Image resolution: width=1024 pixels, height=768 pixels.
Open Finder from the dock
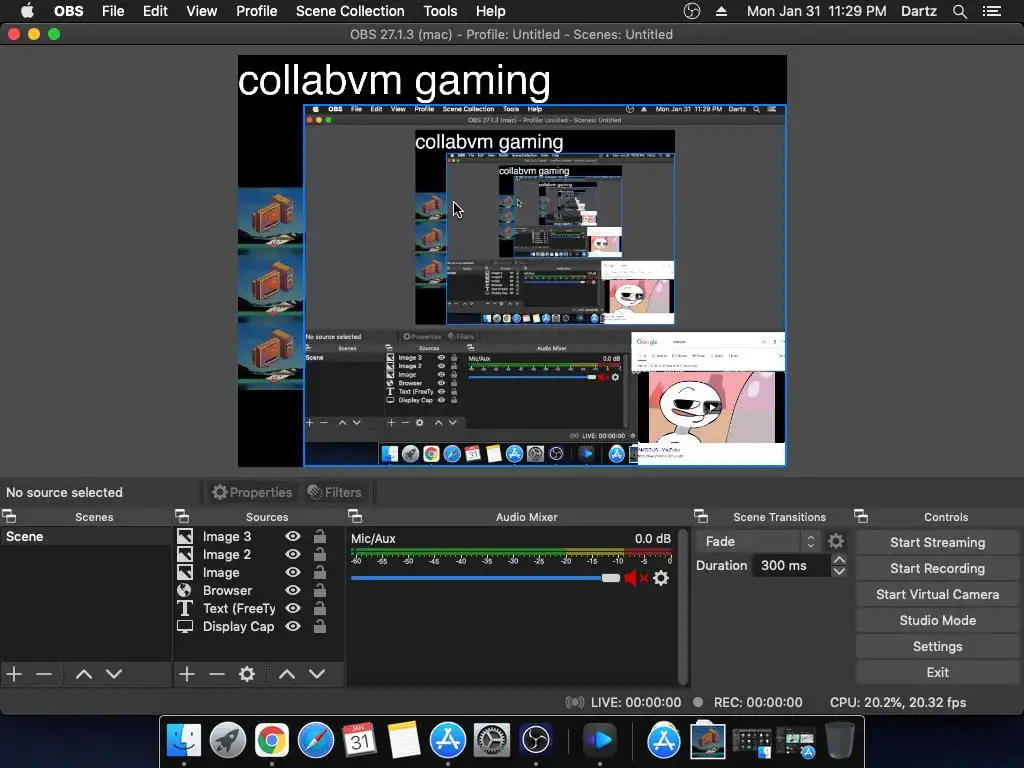click(x=184, y=741)
